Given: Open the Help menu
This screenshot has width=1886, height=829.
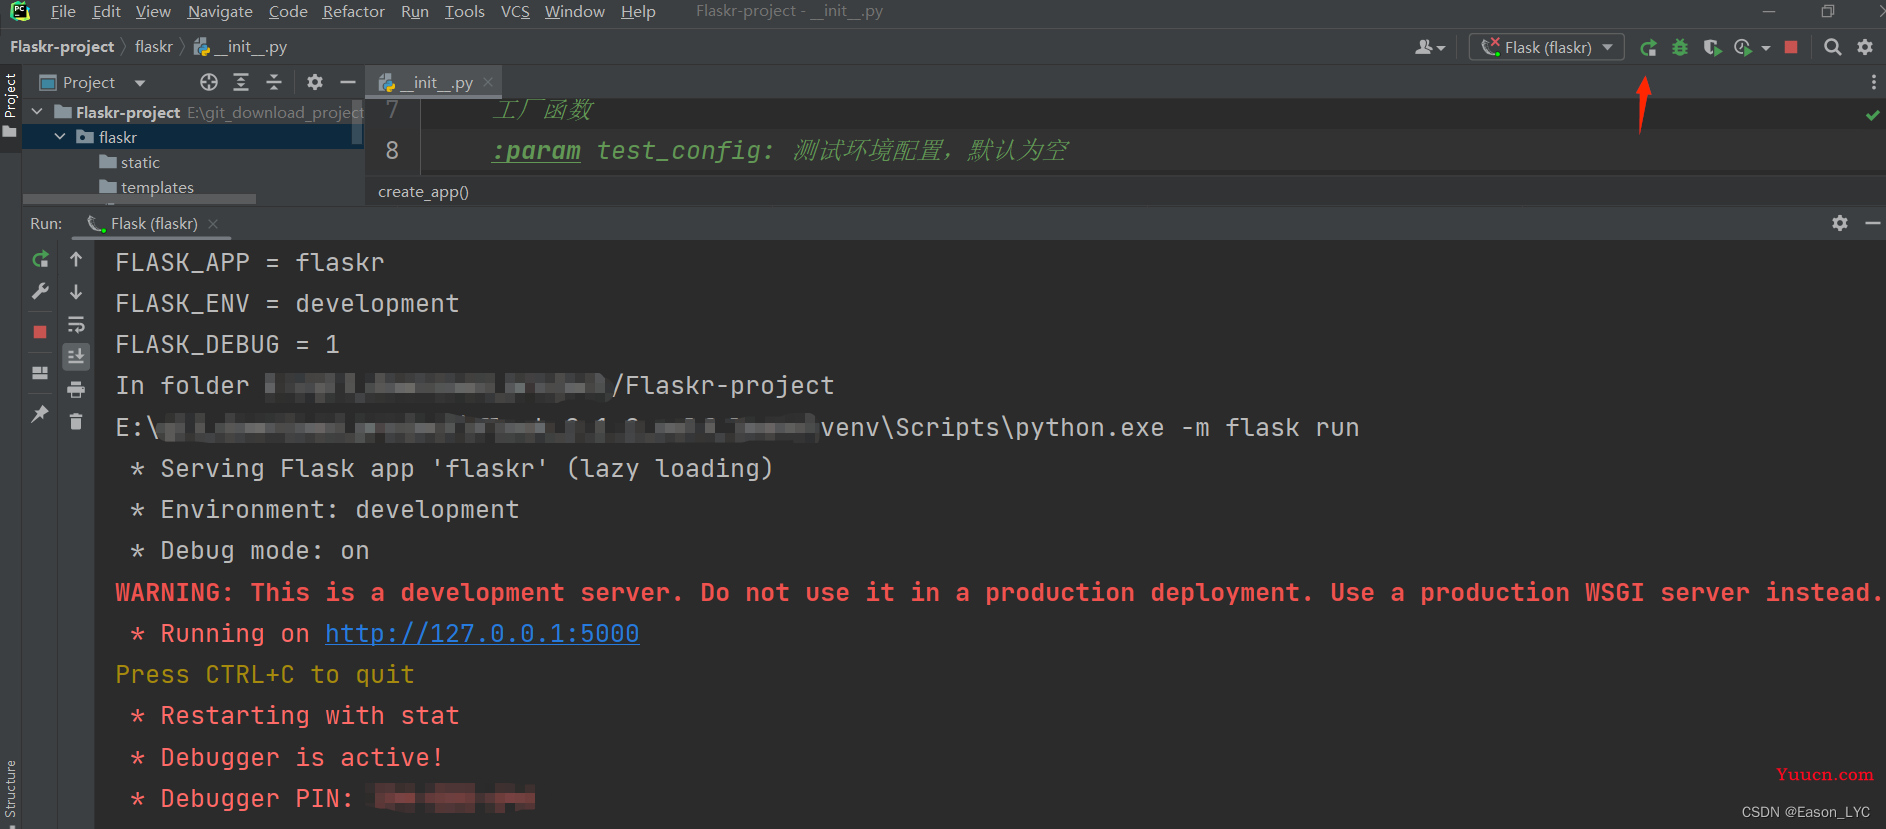Looking at the screenshot, I should [638, 12].
